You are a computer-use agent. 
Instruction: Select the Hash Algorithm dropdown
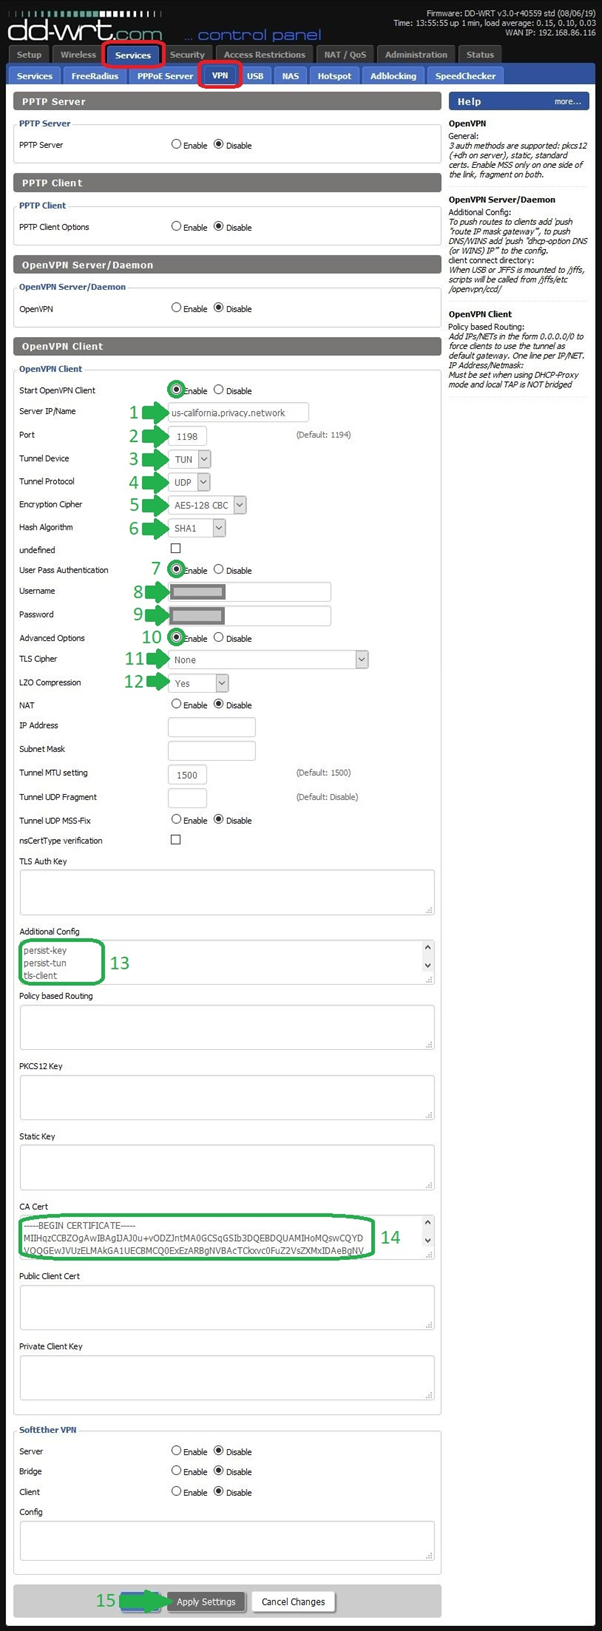[197, 528]
